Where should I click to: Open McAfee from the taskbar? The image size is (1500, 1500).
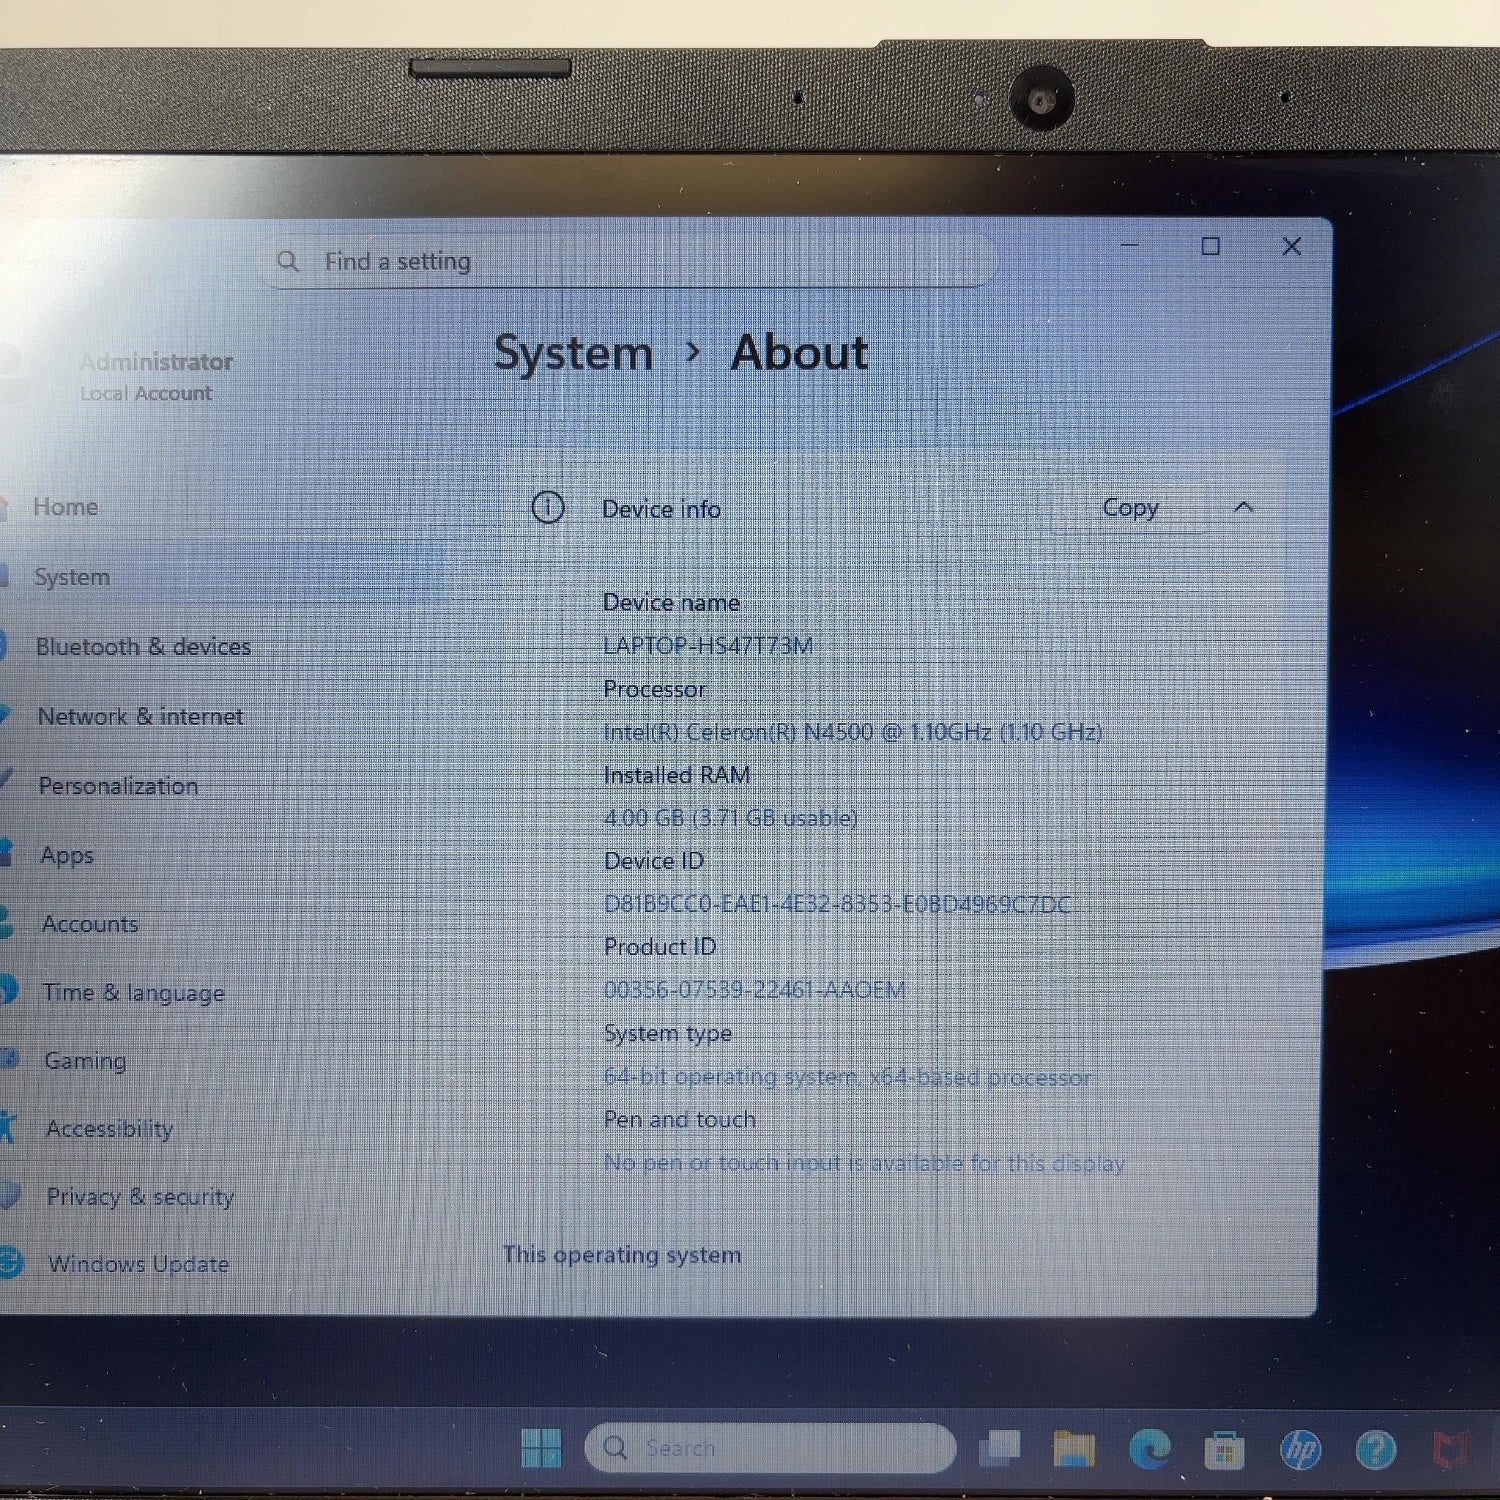click(1450, 1449)
